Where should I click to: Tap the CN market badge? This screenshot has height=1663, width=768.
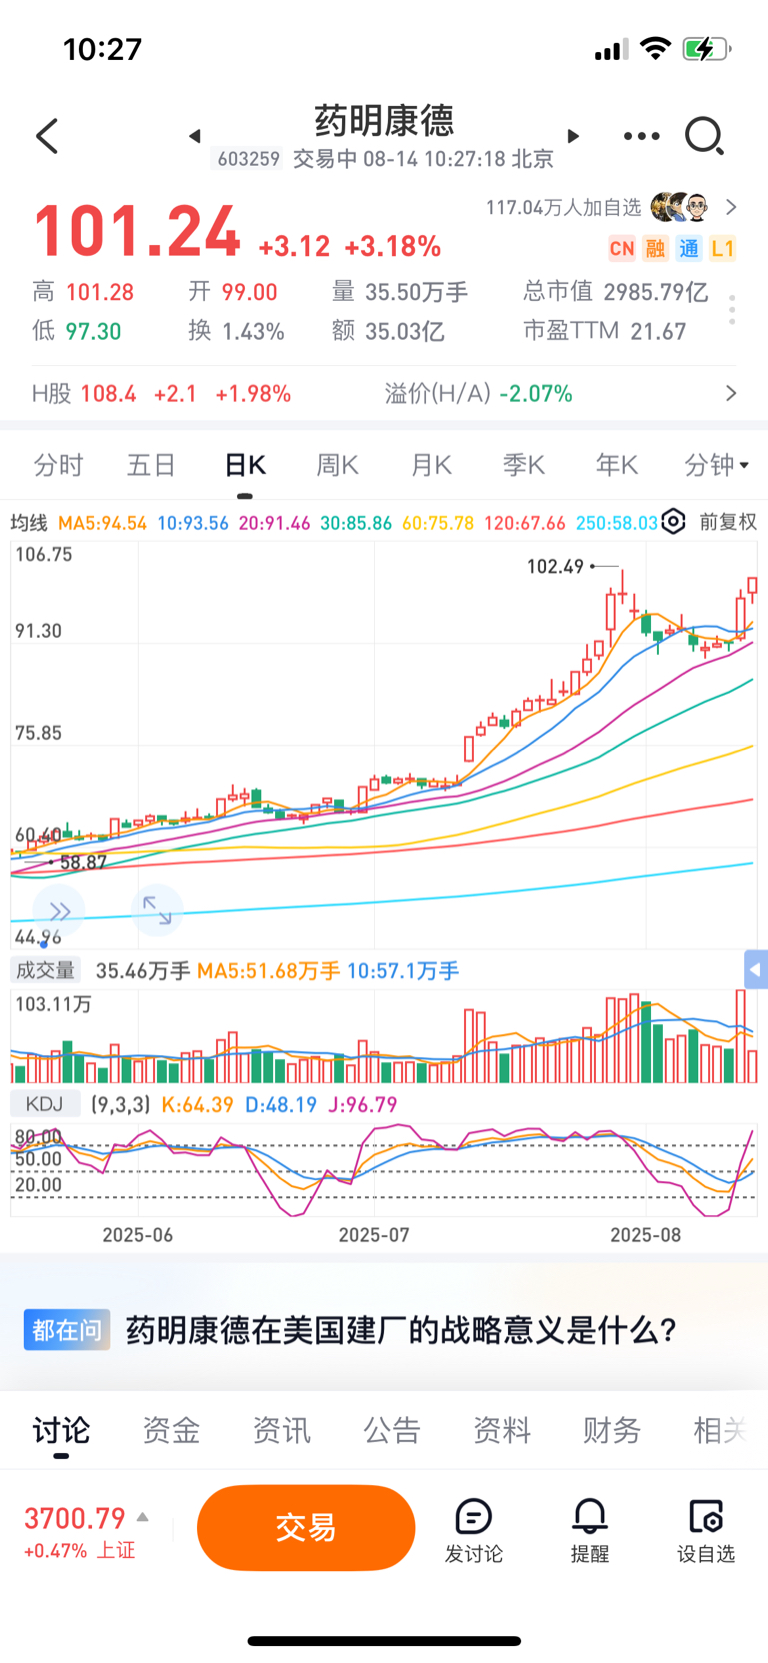[621, 249]
